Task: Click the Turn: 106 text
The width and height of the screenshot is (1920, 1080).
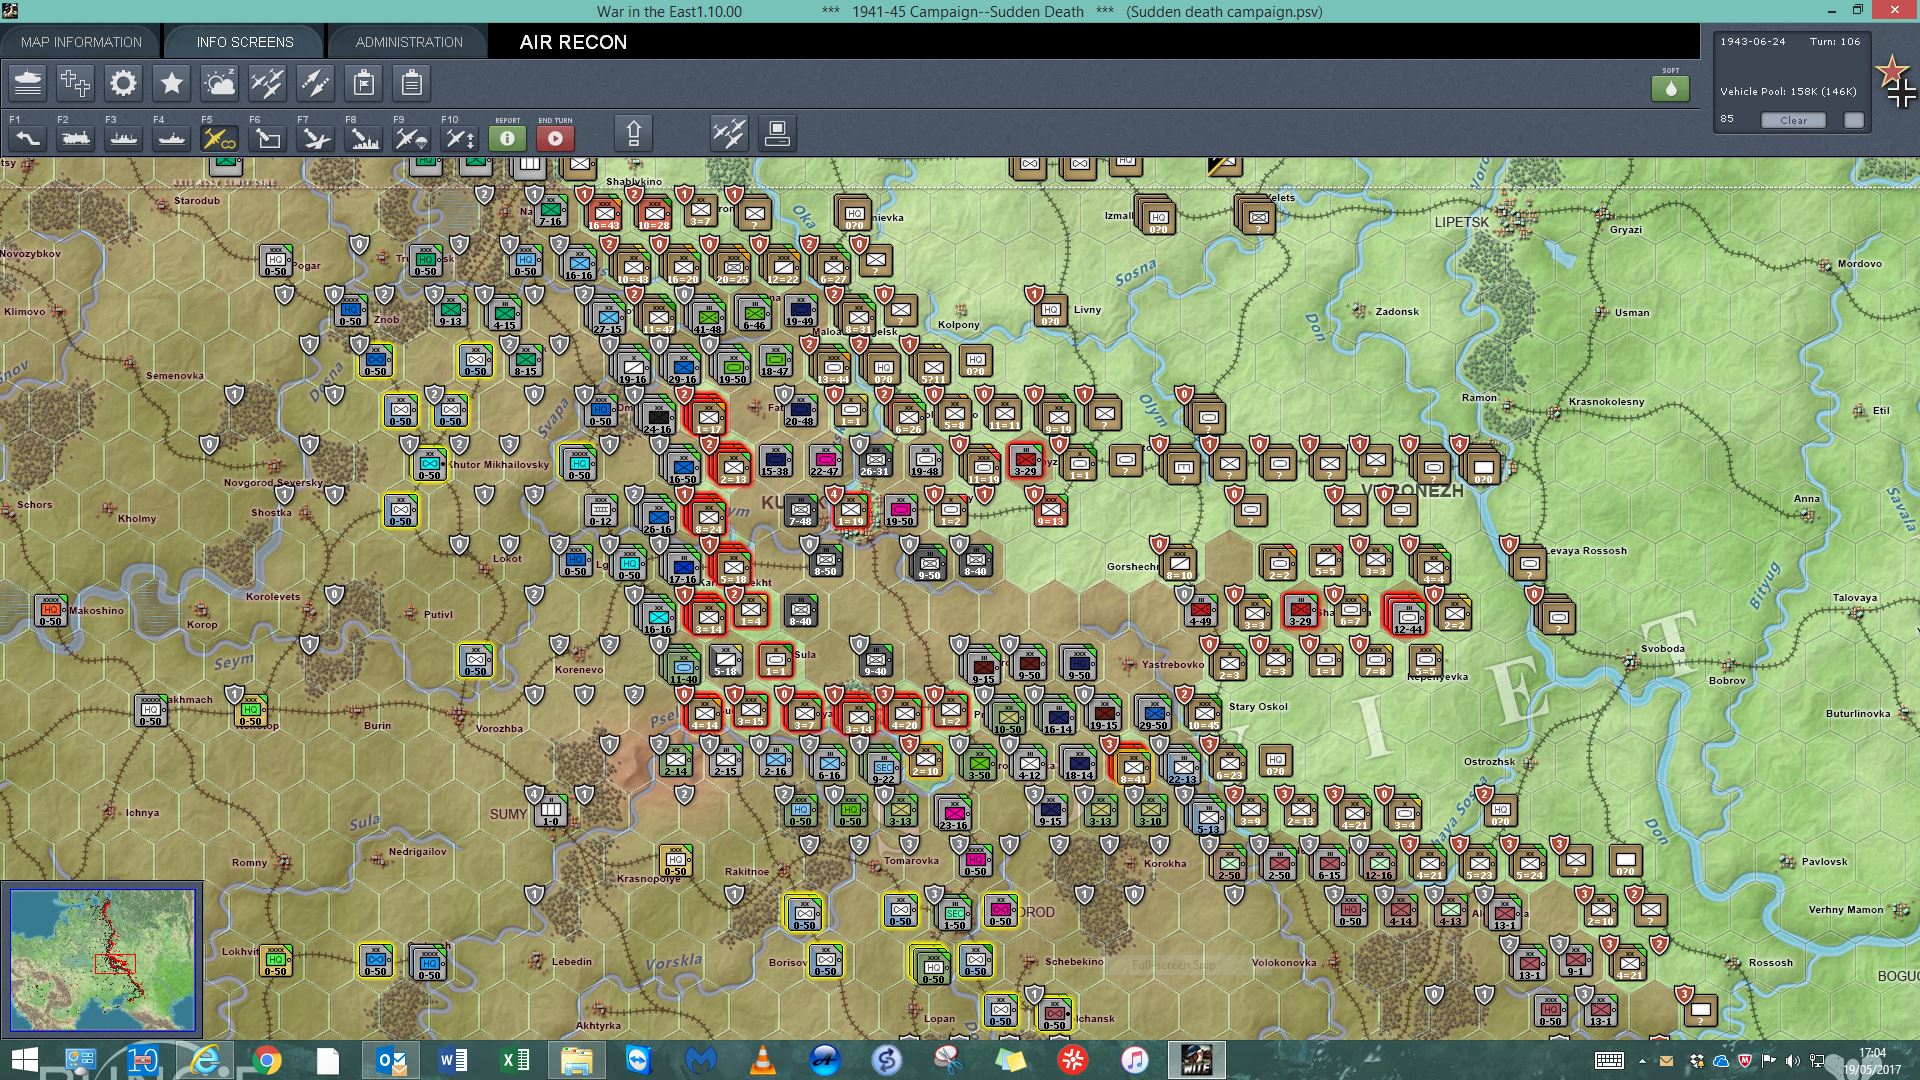Action: [1835, 41]
